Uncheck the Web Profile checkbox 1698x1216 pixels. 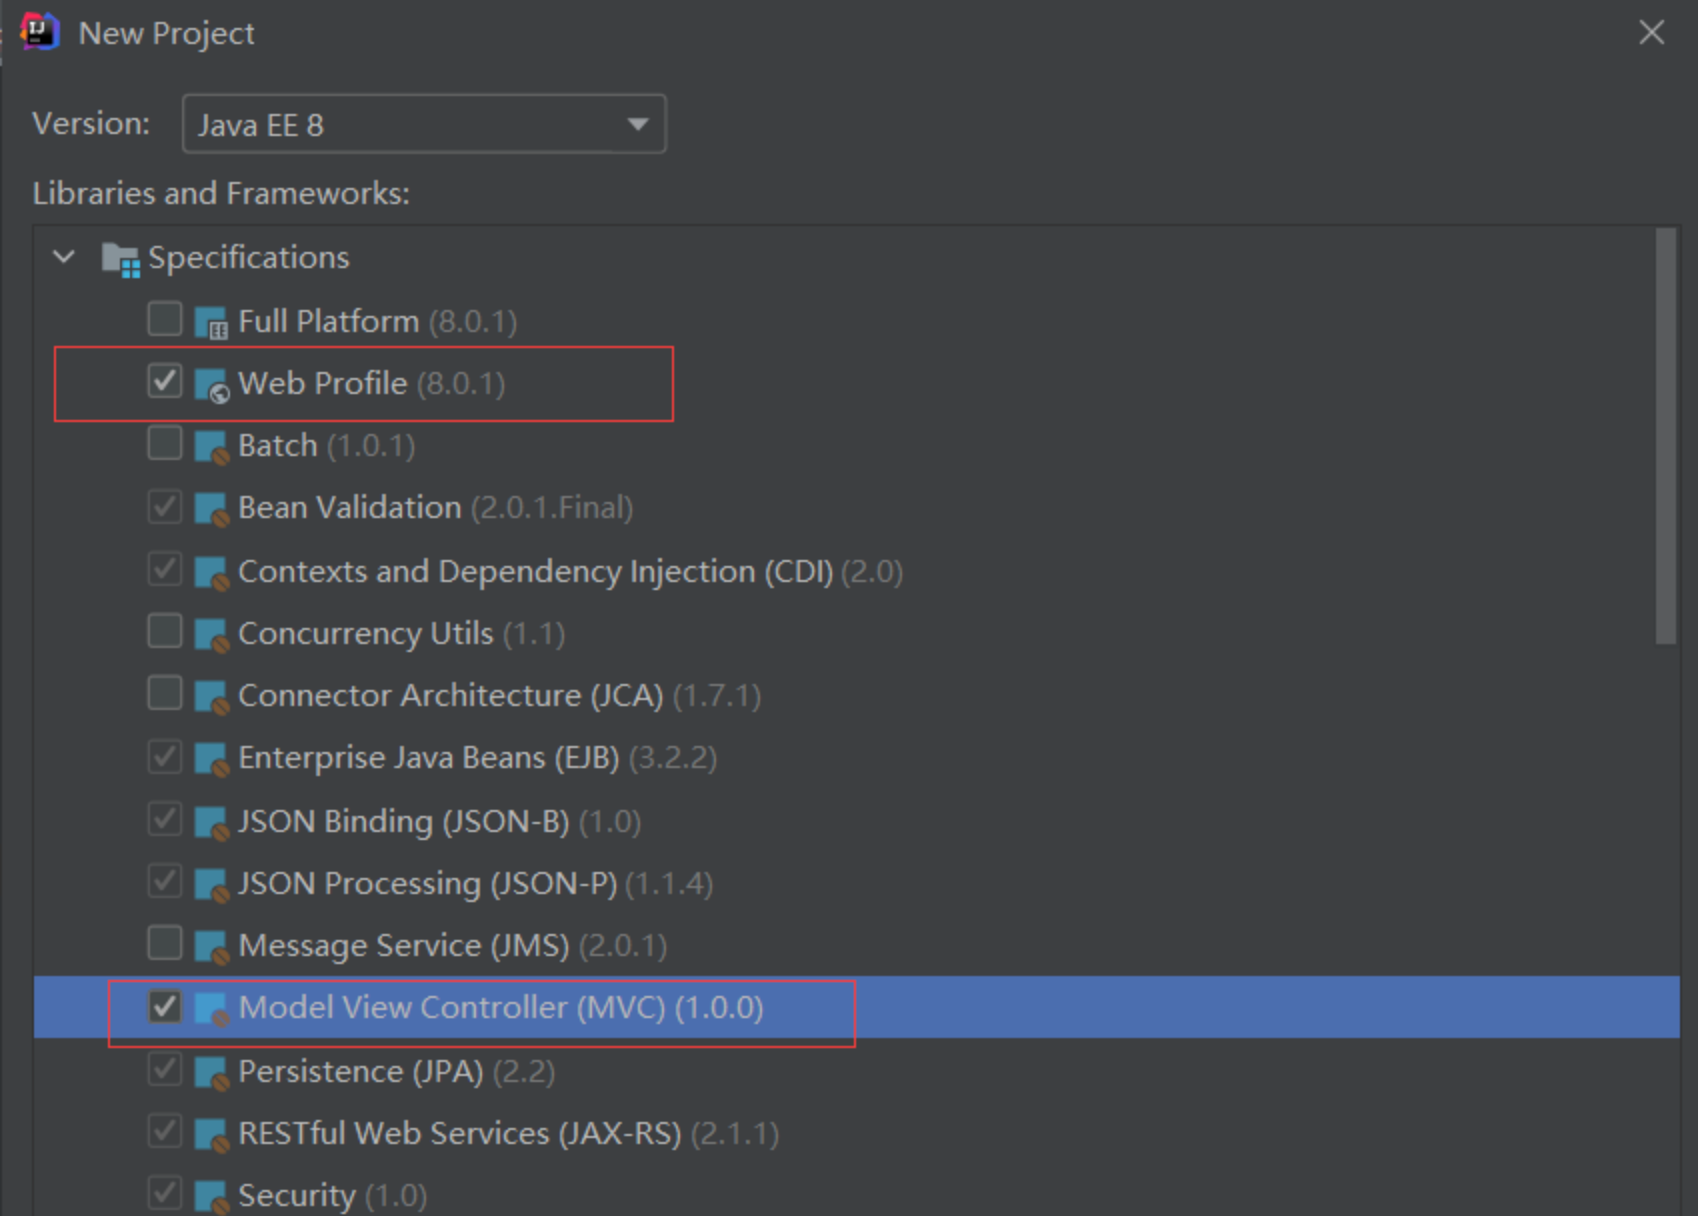[x=164, y=381]
